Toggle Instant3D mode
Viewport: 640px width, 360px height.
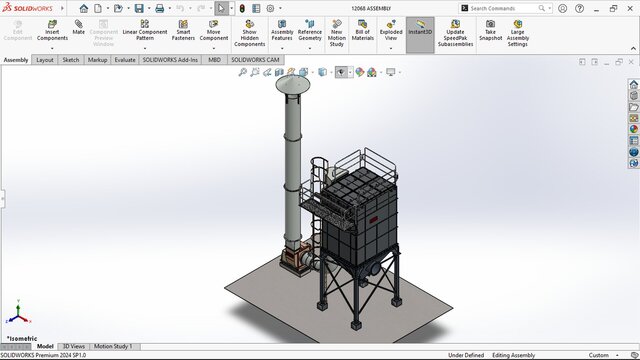pyautogui.click(x=420, y=35)
